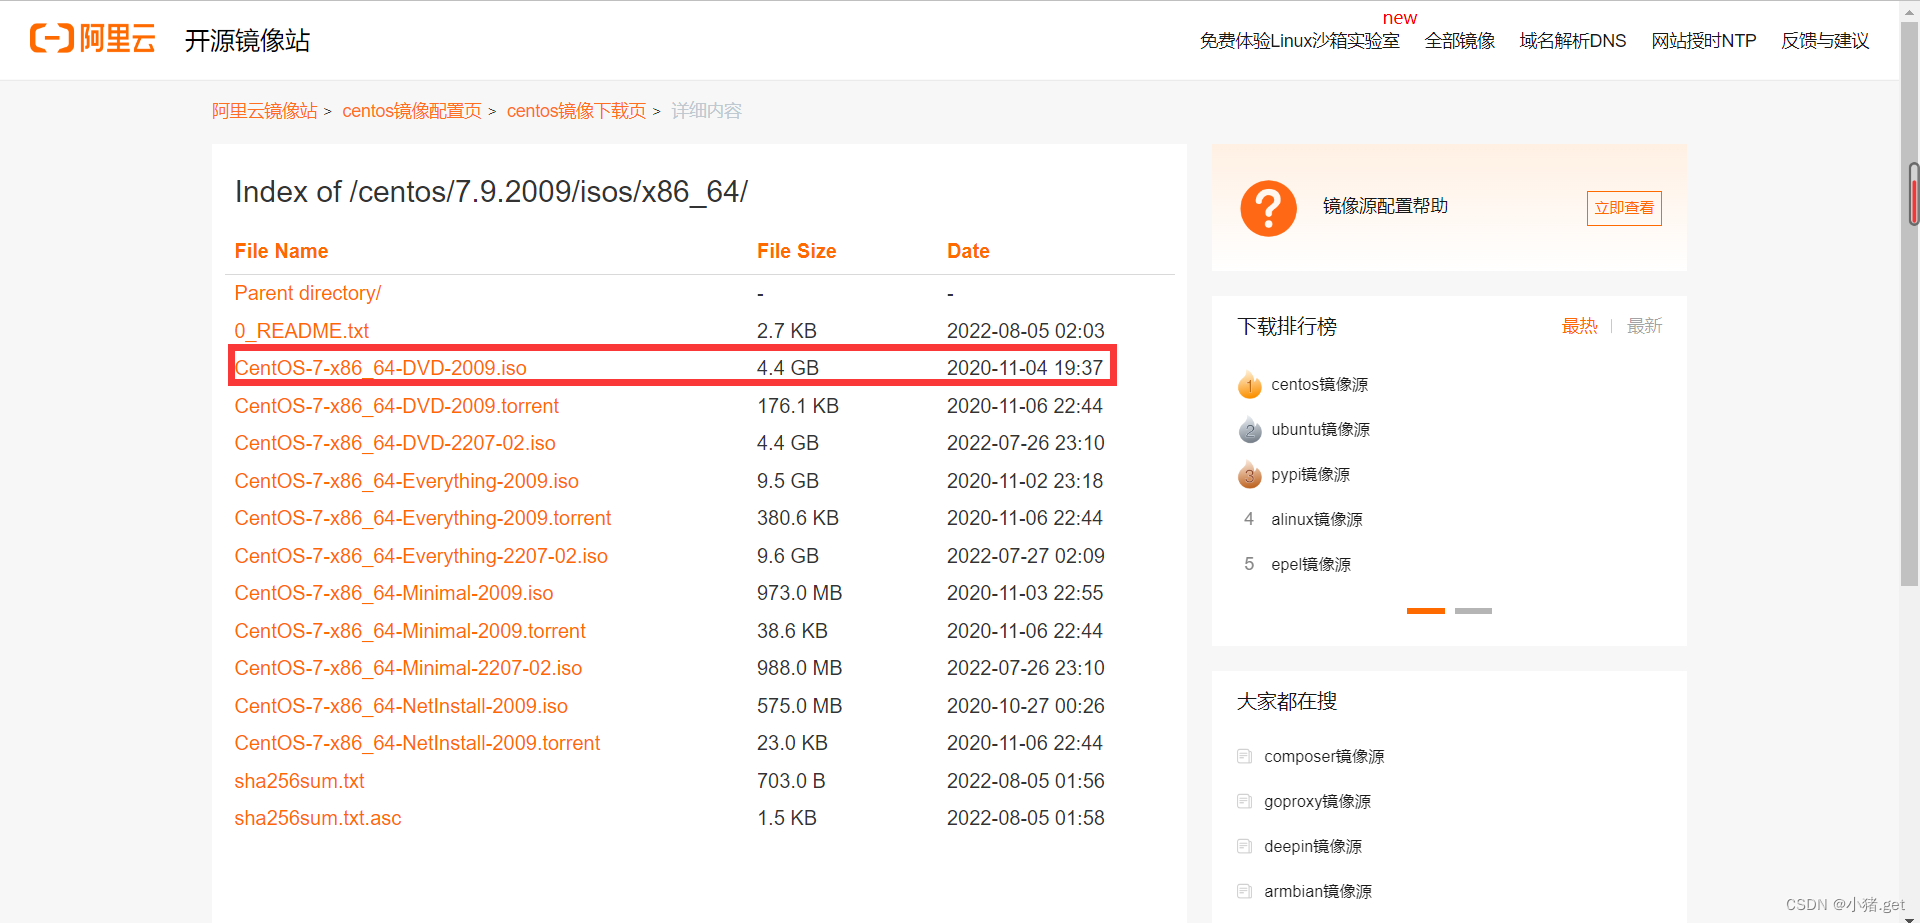Viewport: 1920px width, 923px height.
Task: Download CentOS-7-x86_64-Everything-2009.iso
Action: pos(407,481)
